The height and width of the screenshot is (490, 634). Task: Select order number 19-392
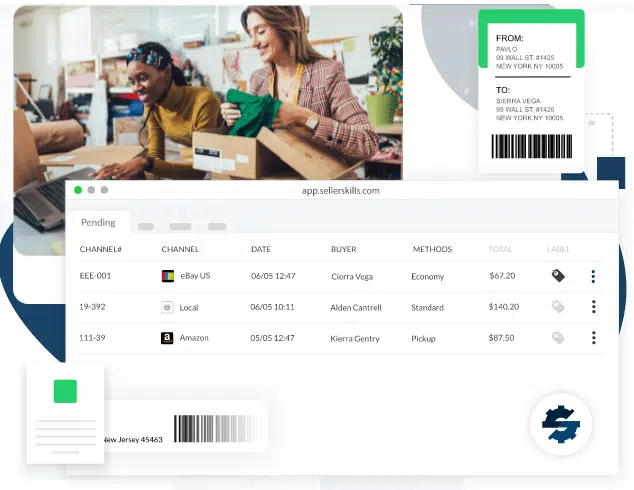92,307
